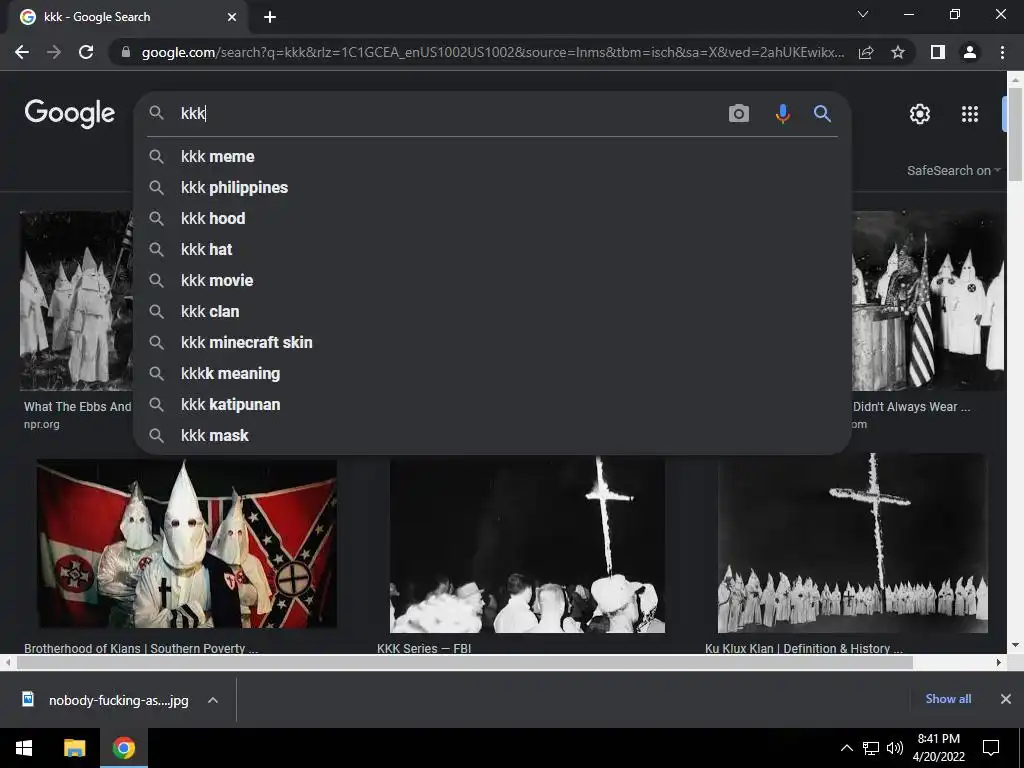Open Chrome three-dot menu
Viewport: 1024px width, 768px height.
pos(1002,52)
